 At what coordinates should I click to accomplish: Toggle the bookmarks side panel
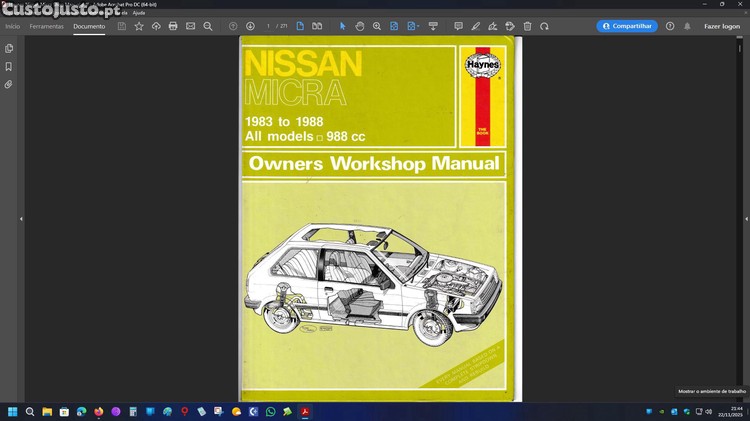pyautogui.click(x=9, y=66)
